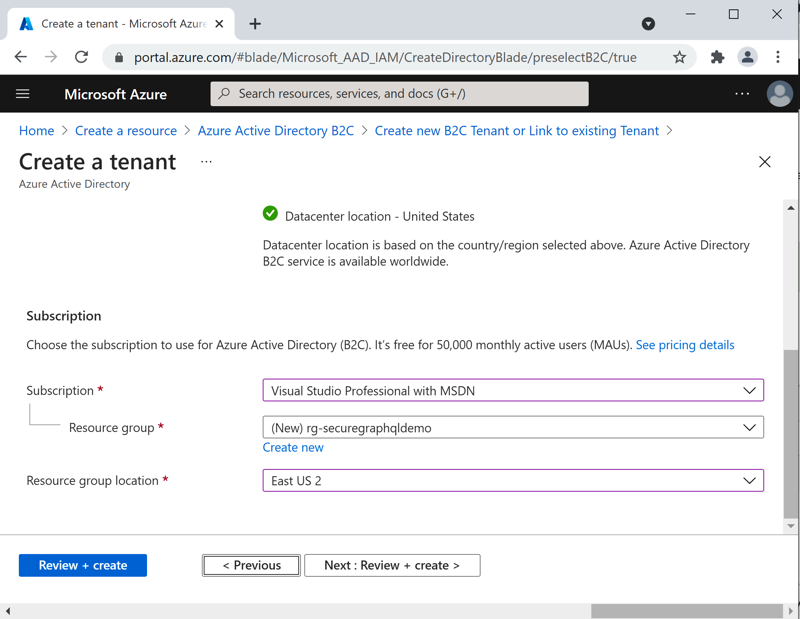The image size is (800, 619).
Task: Bookmark this page with the star icon
Action: point(679,57)
